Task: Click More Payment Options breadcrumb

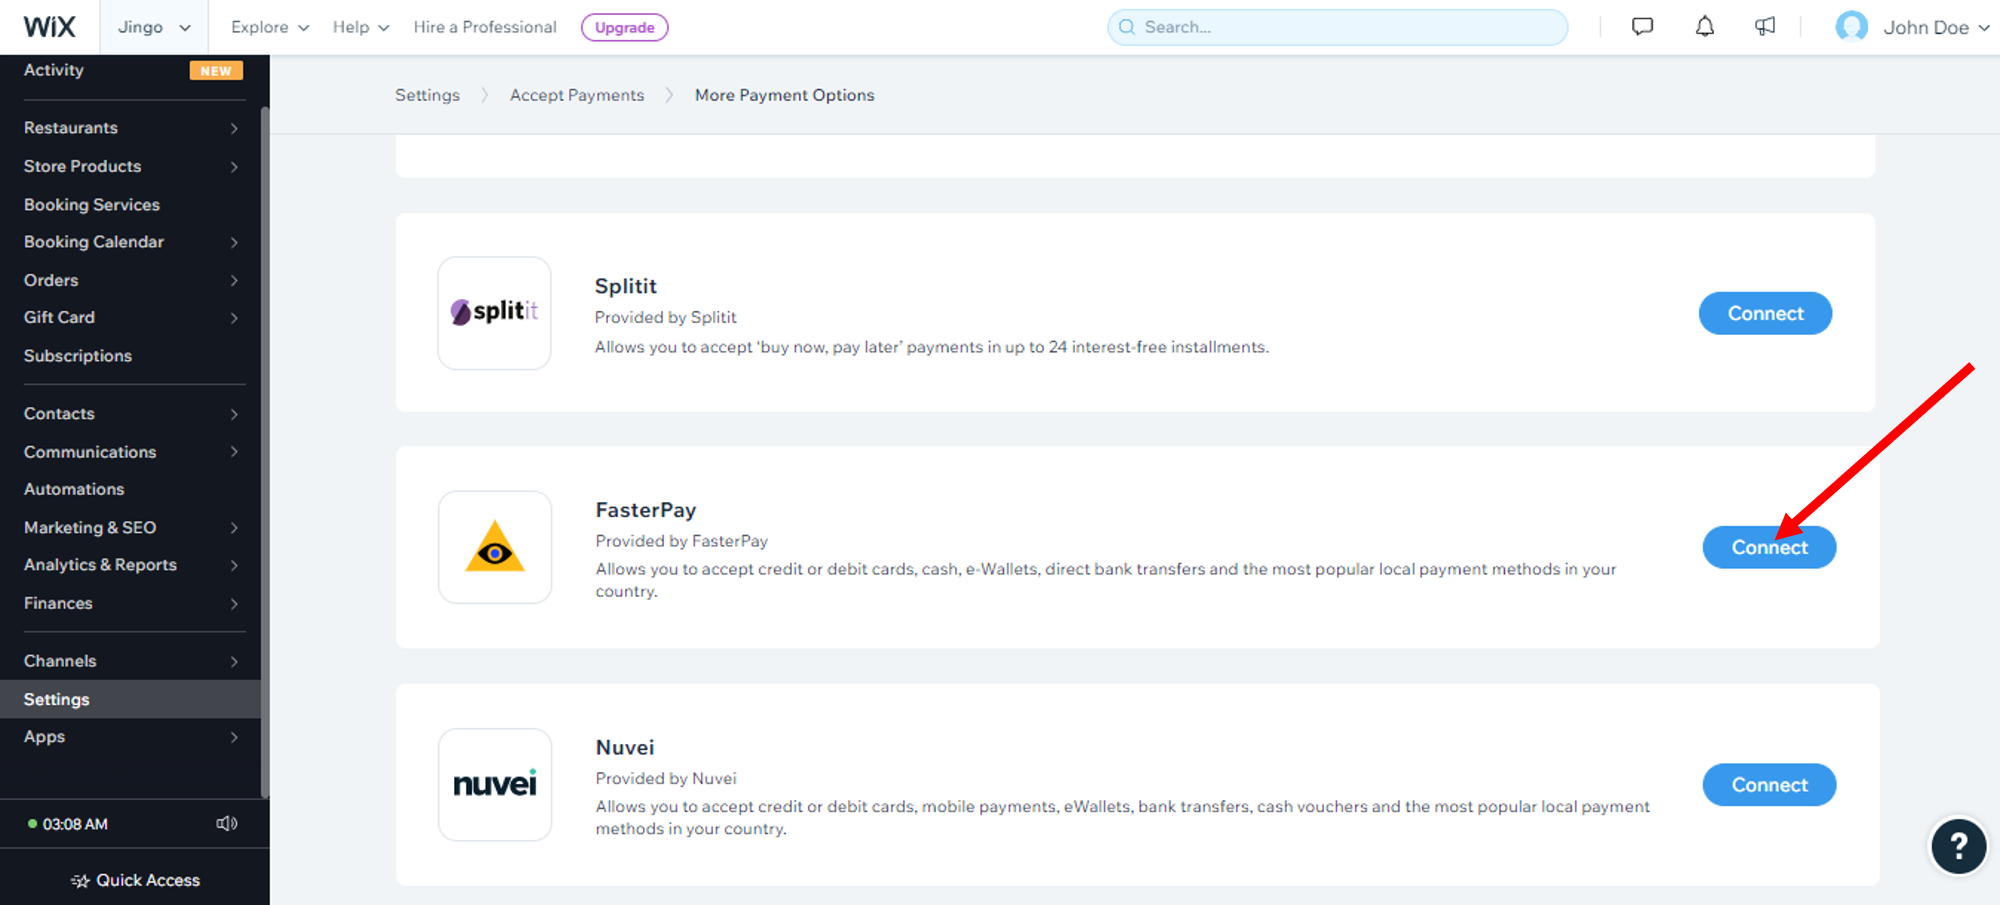Action: pos(785,95)
